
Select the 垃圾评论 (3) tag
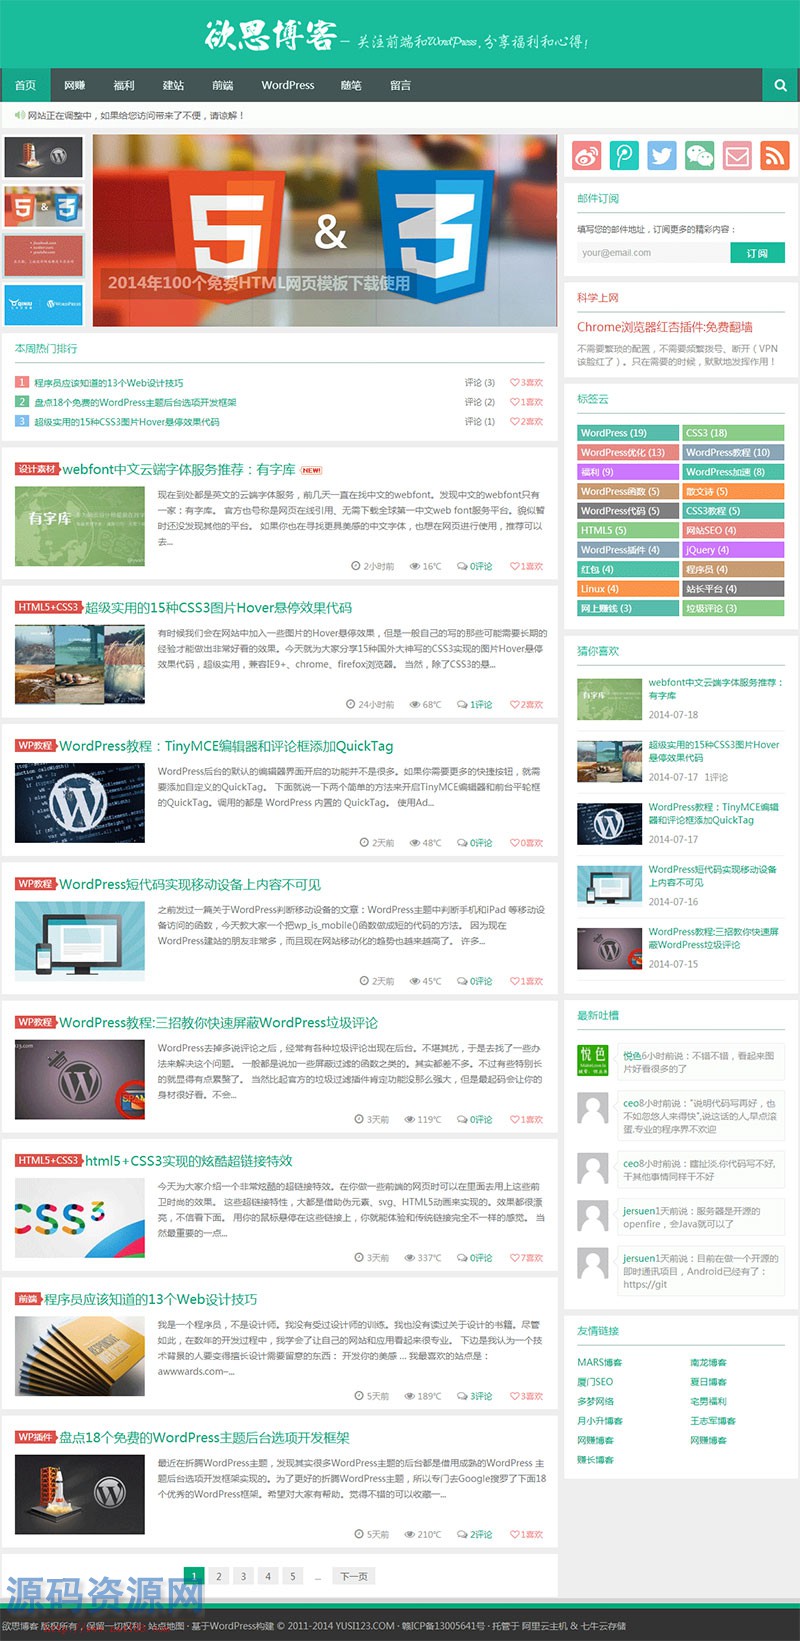733,608
